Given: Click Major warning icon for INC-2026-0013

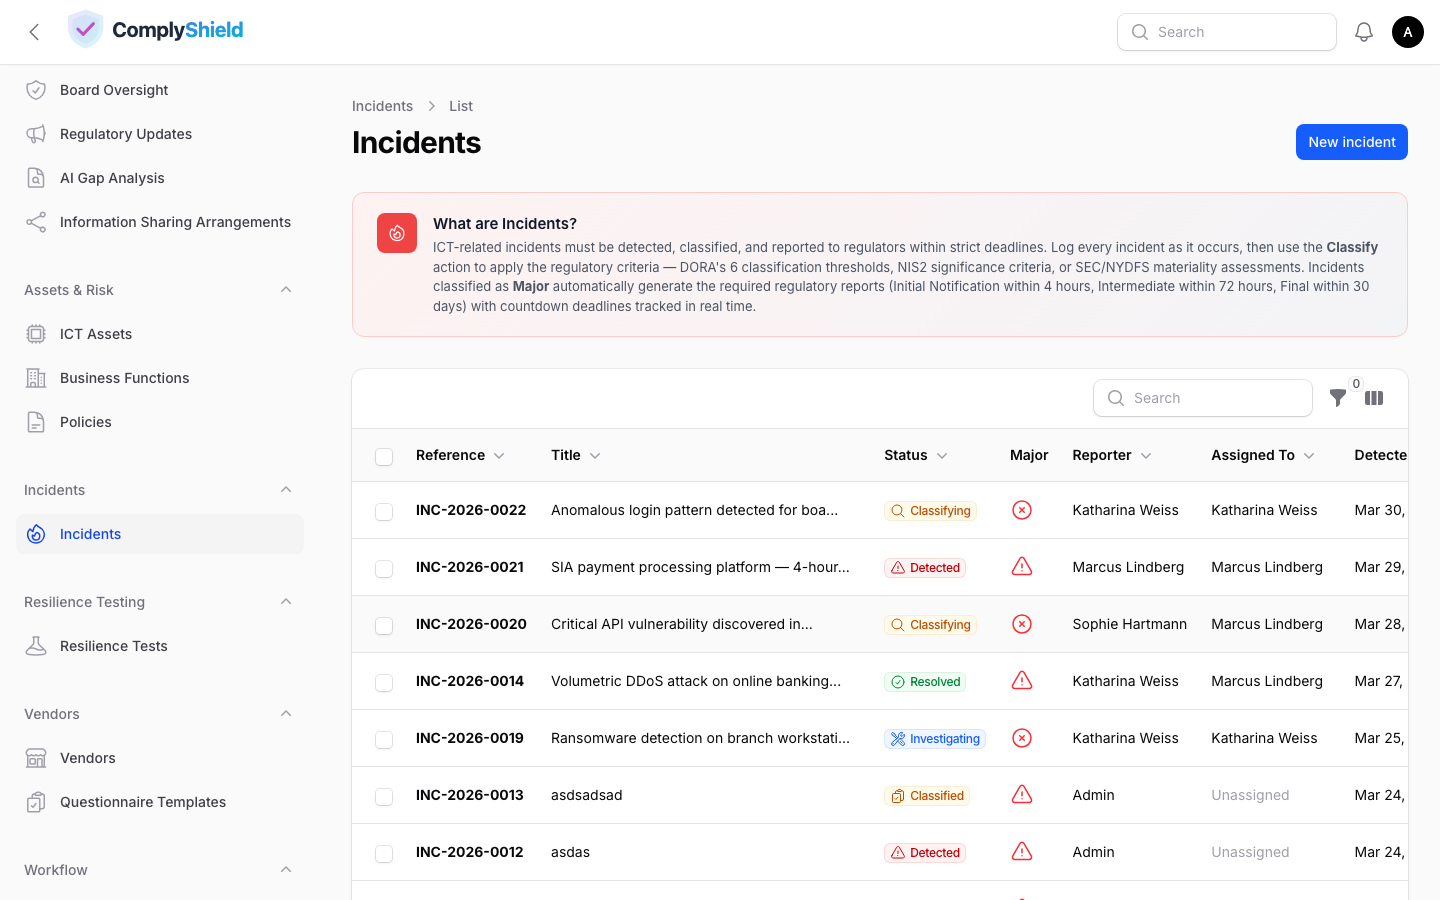Looking at the screenshot, I should tap(1022, 795).
